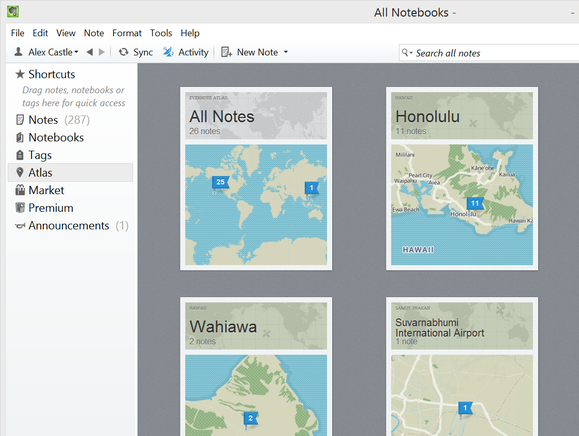Open Premium in the sidebar
This screenshot has width=579, height=436.
coord(51,208)
